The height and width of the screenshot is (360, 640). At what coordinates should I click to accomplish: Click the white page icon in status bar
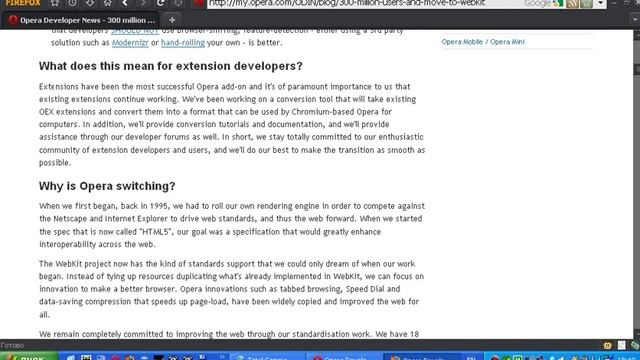click(622, 345)
